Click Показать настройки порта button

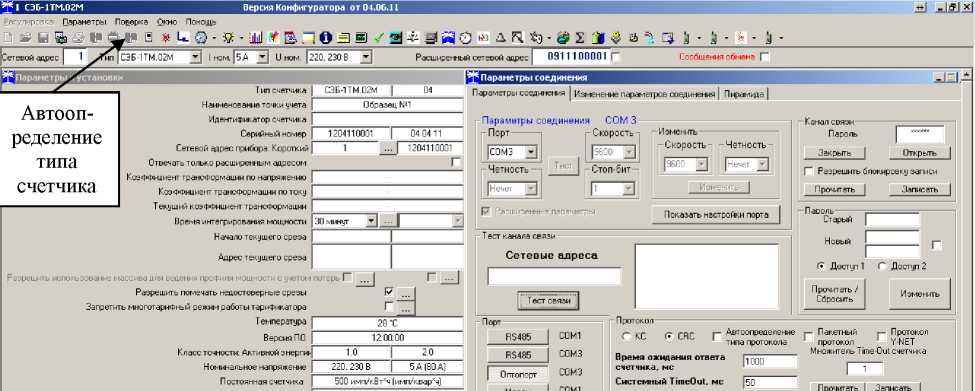click(x=716, y=214)
